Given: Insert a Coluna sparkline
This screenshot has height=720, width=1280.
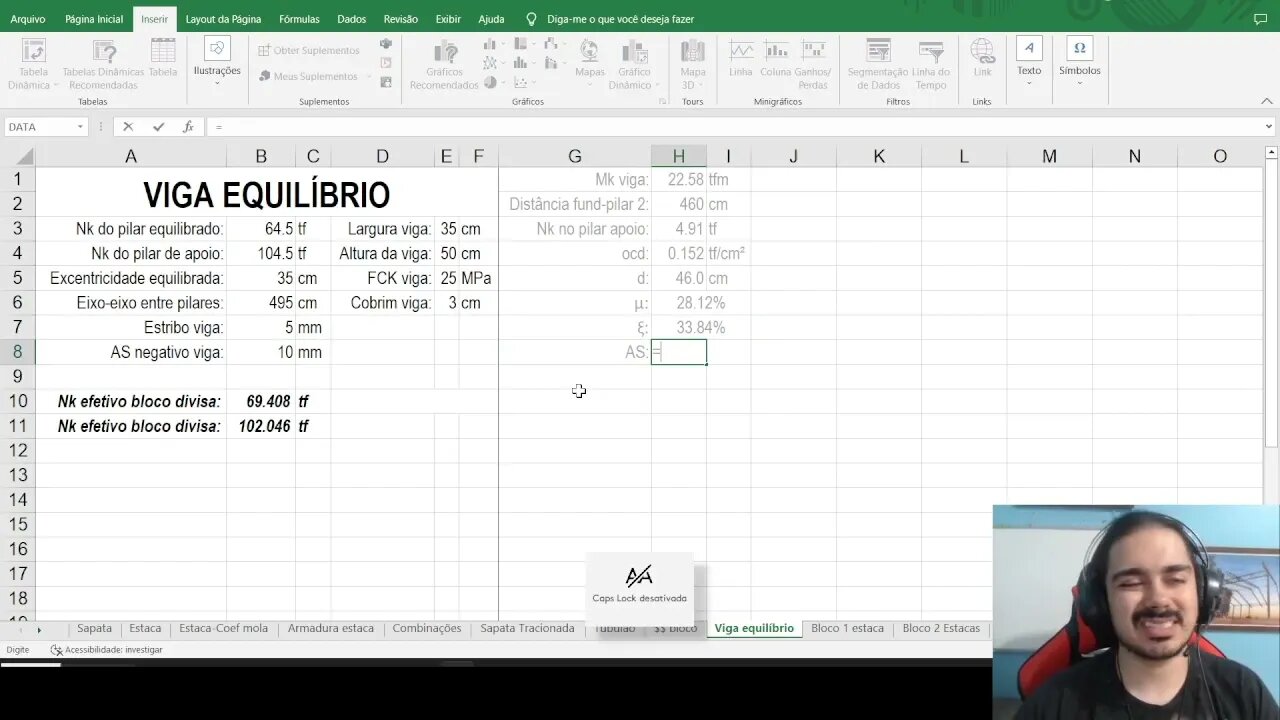Looking at the screenshot, I should coord(775,58).
